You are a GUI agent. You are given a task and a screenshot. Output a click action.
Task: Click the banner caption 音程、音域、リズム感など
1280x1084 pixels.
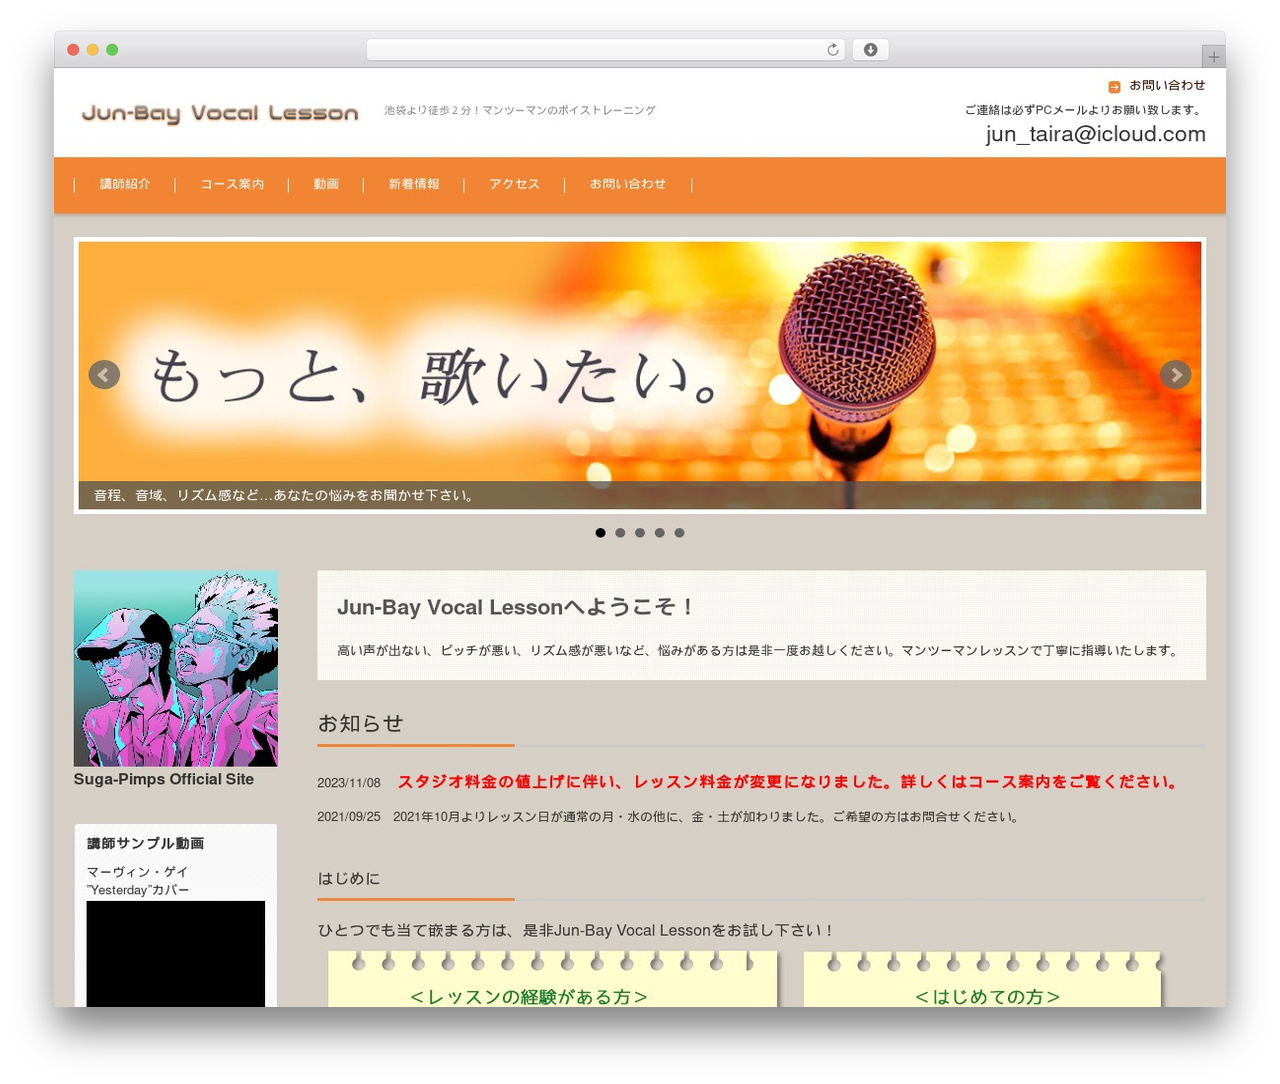click(x=284, y=495)
